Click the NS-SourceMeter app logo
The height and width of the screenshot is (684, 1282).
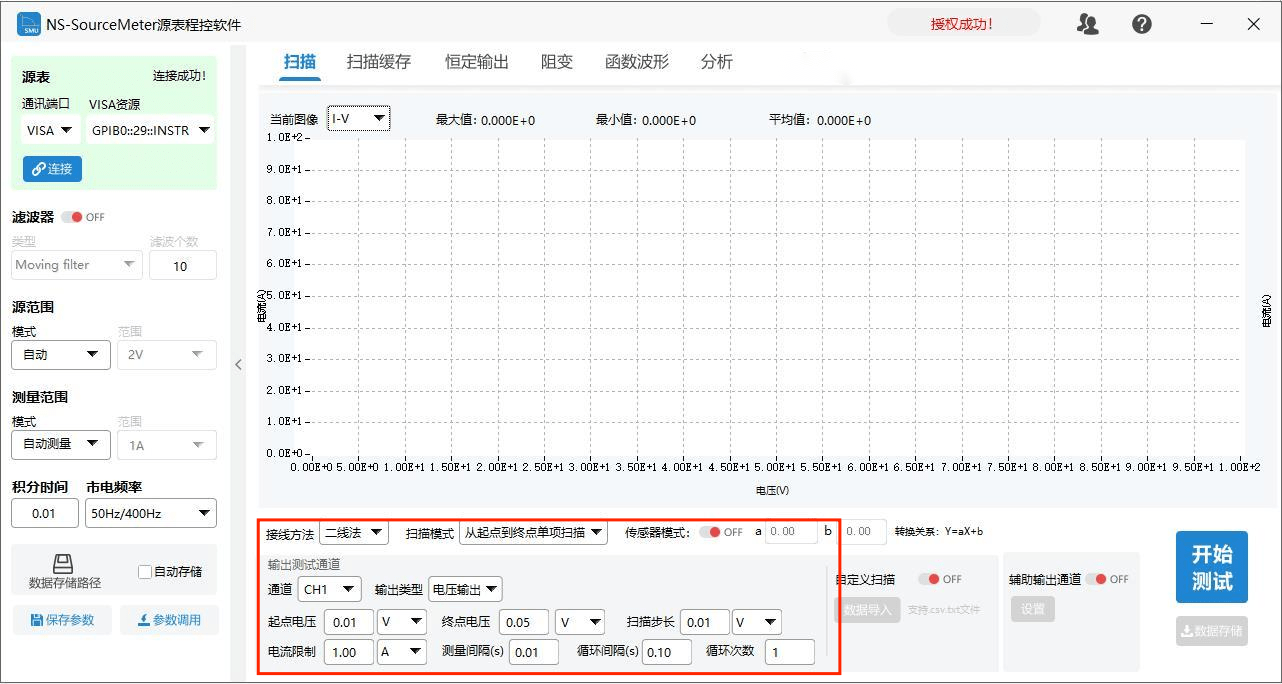pyautogui.click(x=26, y=23)
